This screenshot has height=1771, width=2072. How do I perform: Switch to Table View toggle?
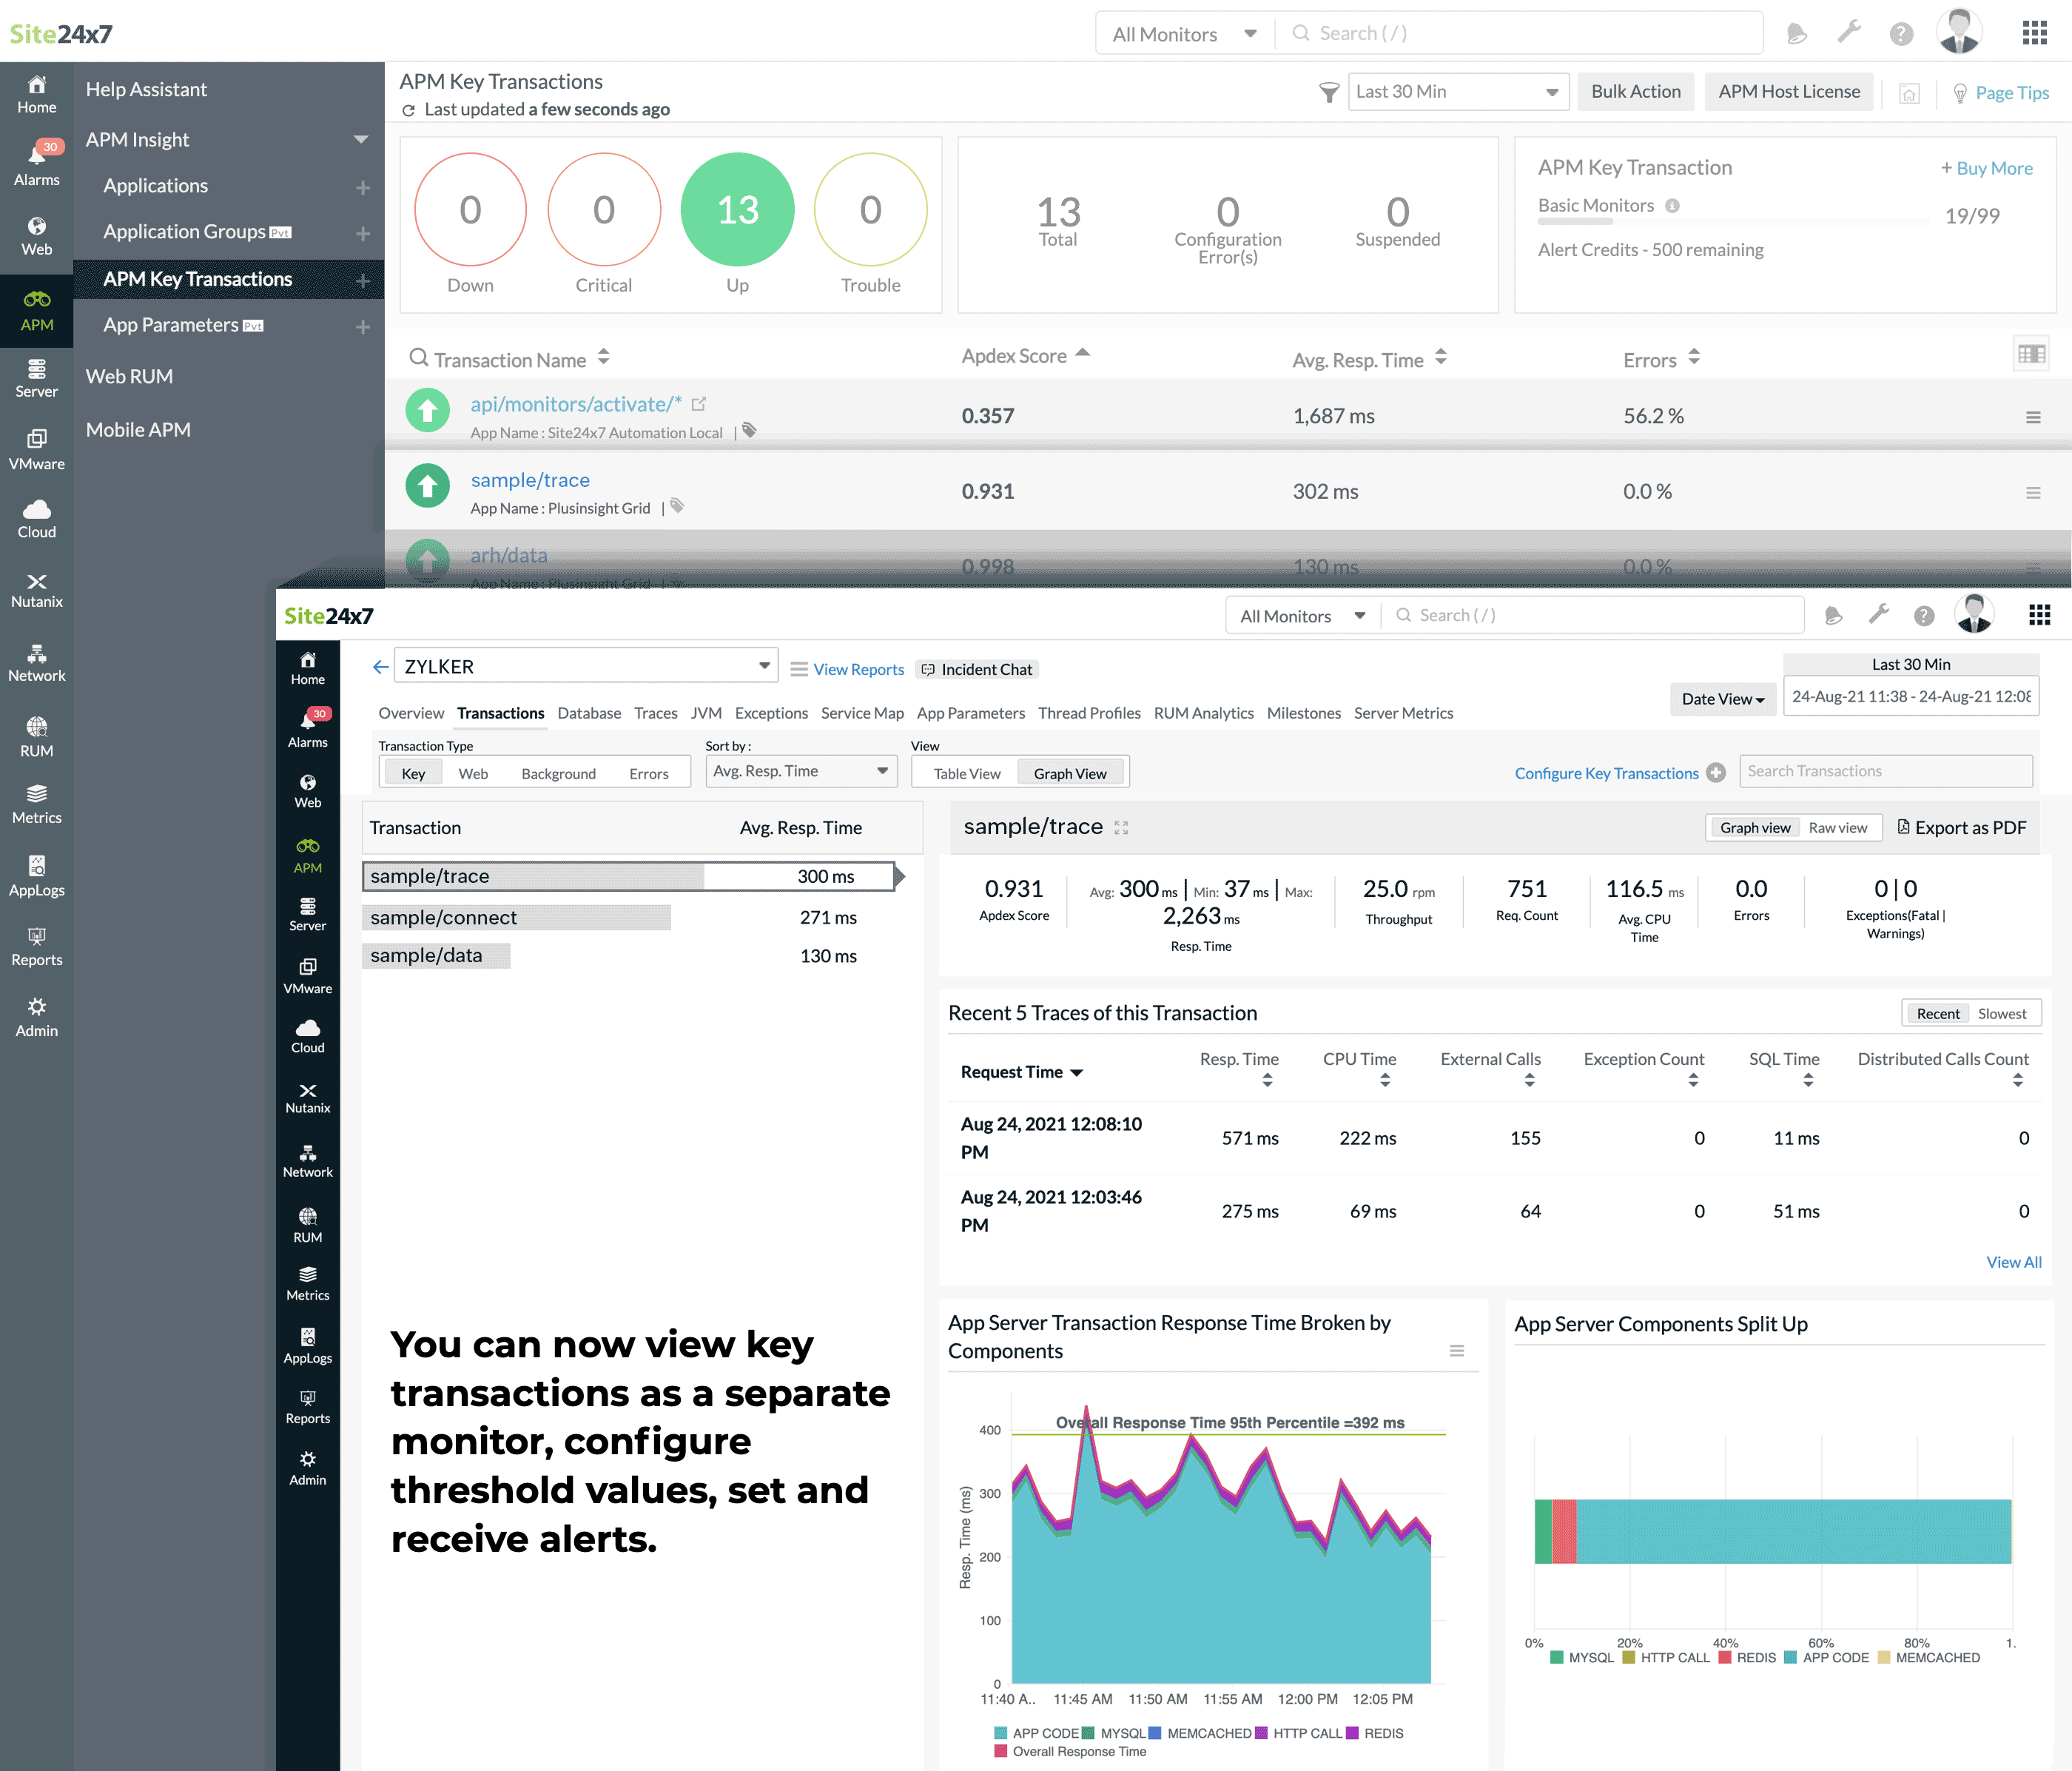tap(966, 773)
